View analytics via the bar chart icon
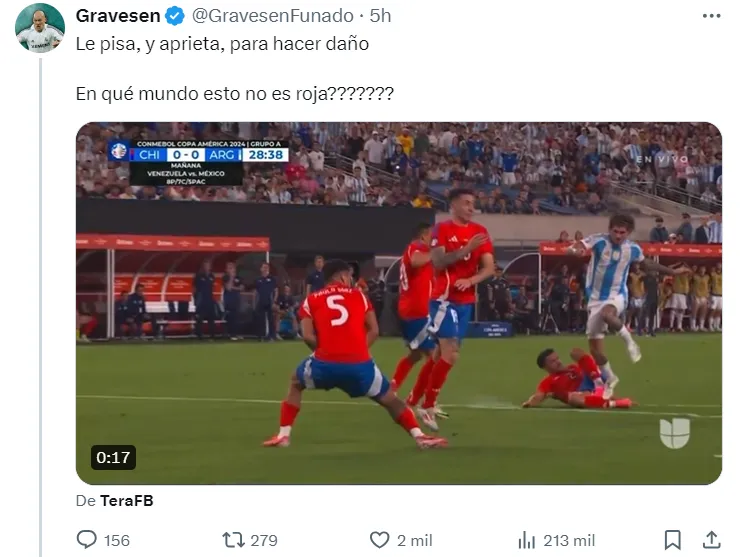 point(527,540)
